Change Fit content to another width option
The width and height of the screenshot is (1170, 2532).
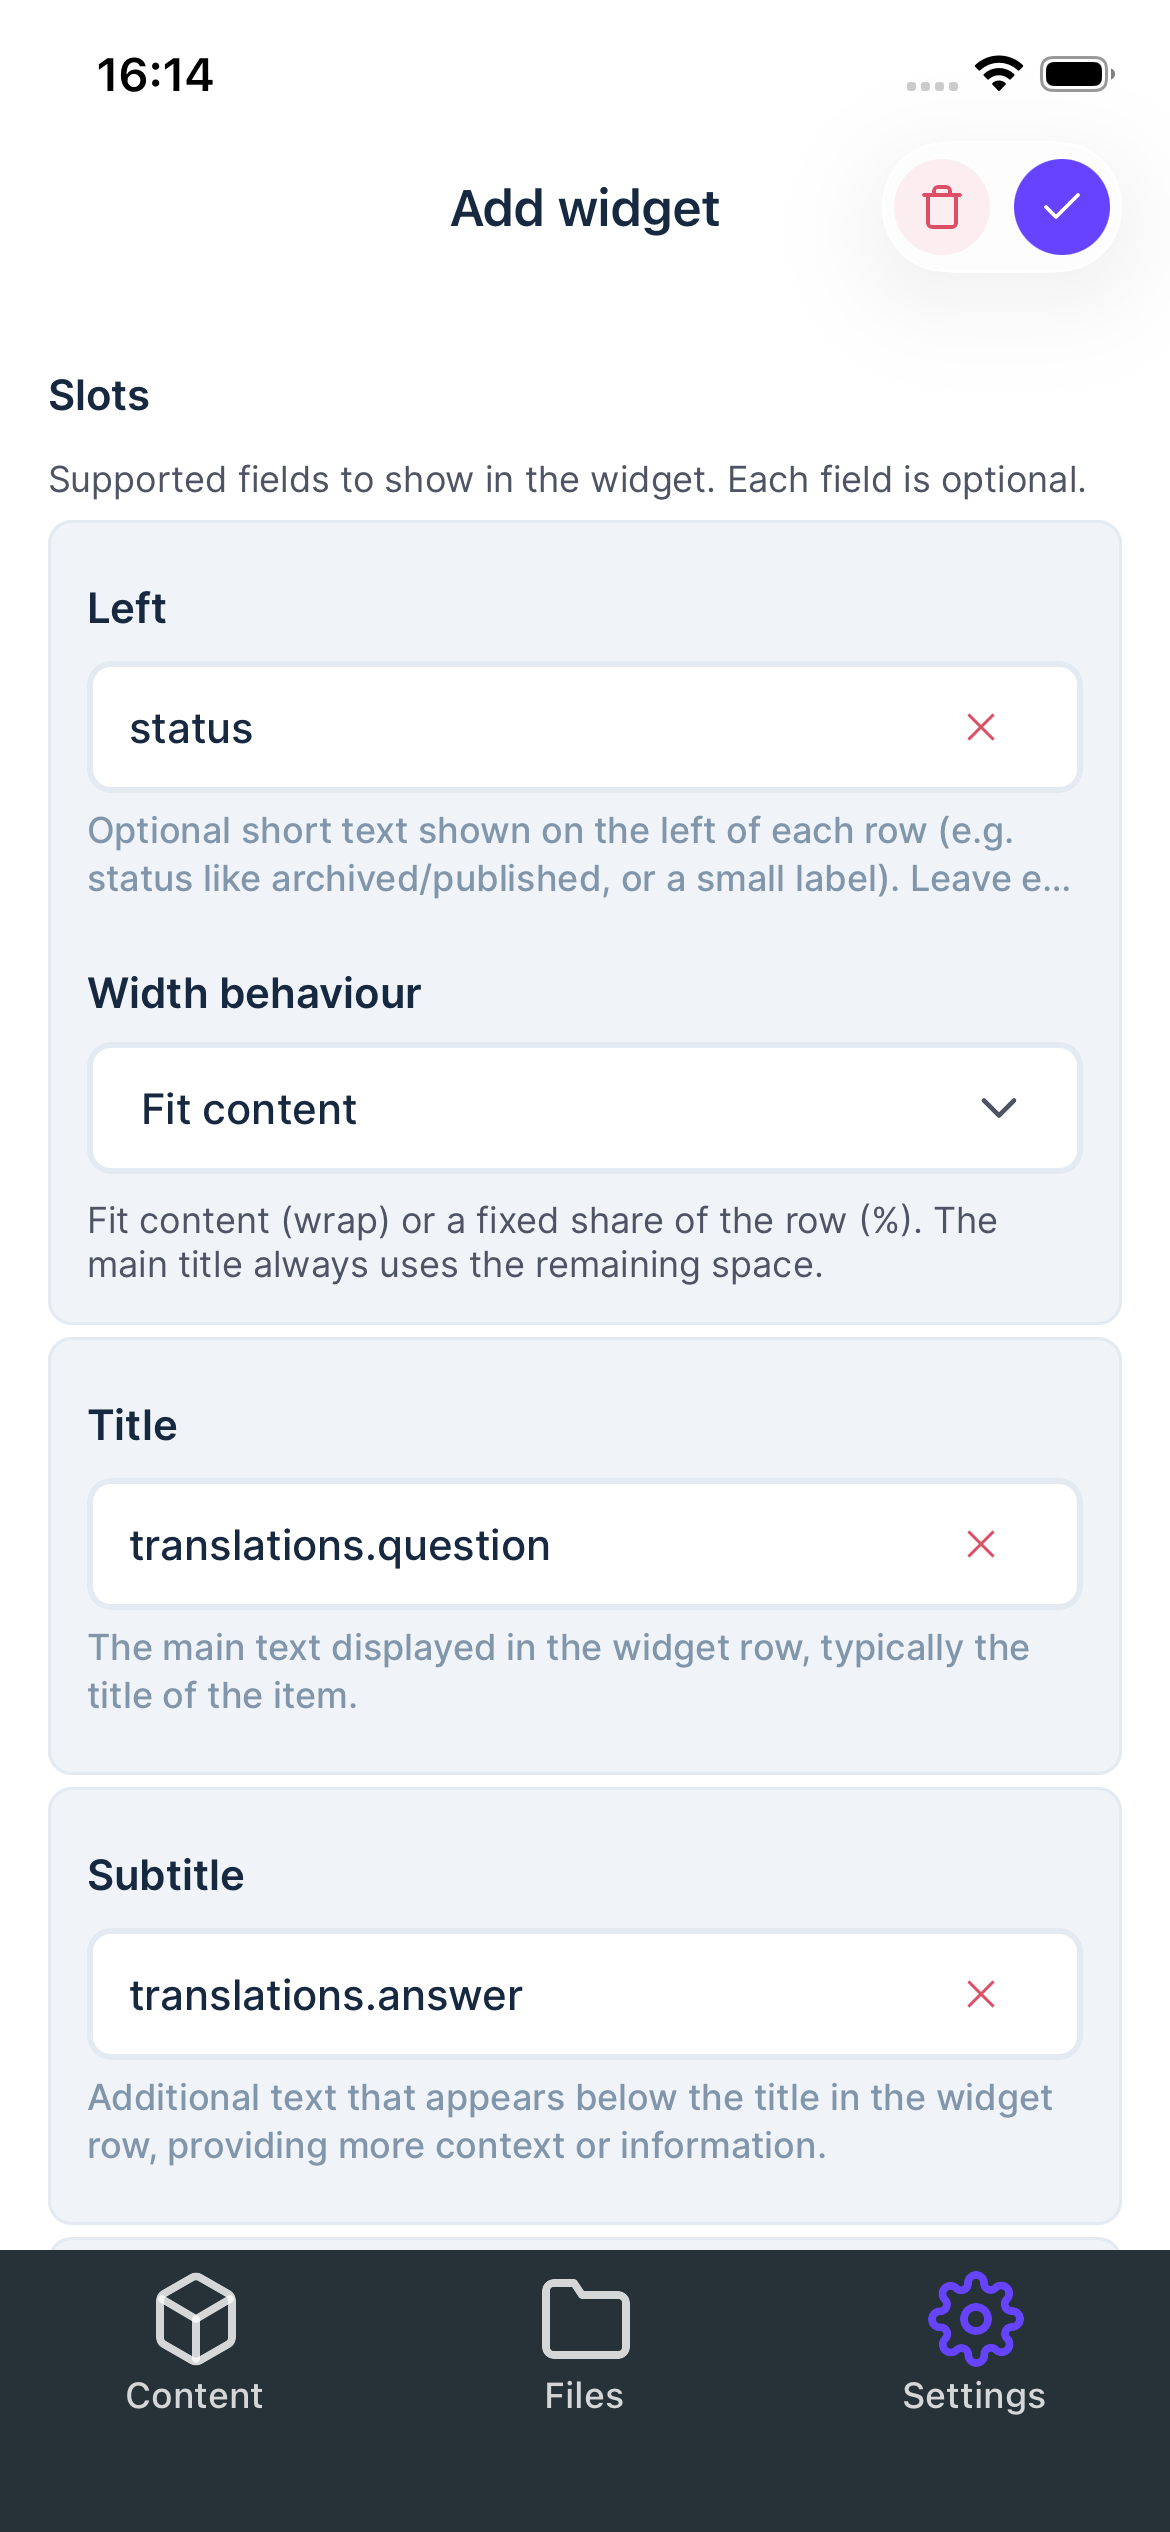tap(584, 1108)
